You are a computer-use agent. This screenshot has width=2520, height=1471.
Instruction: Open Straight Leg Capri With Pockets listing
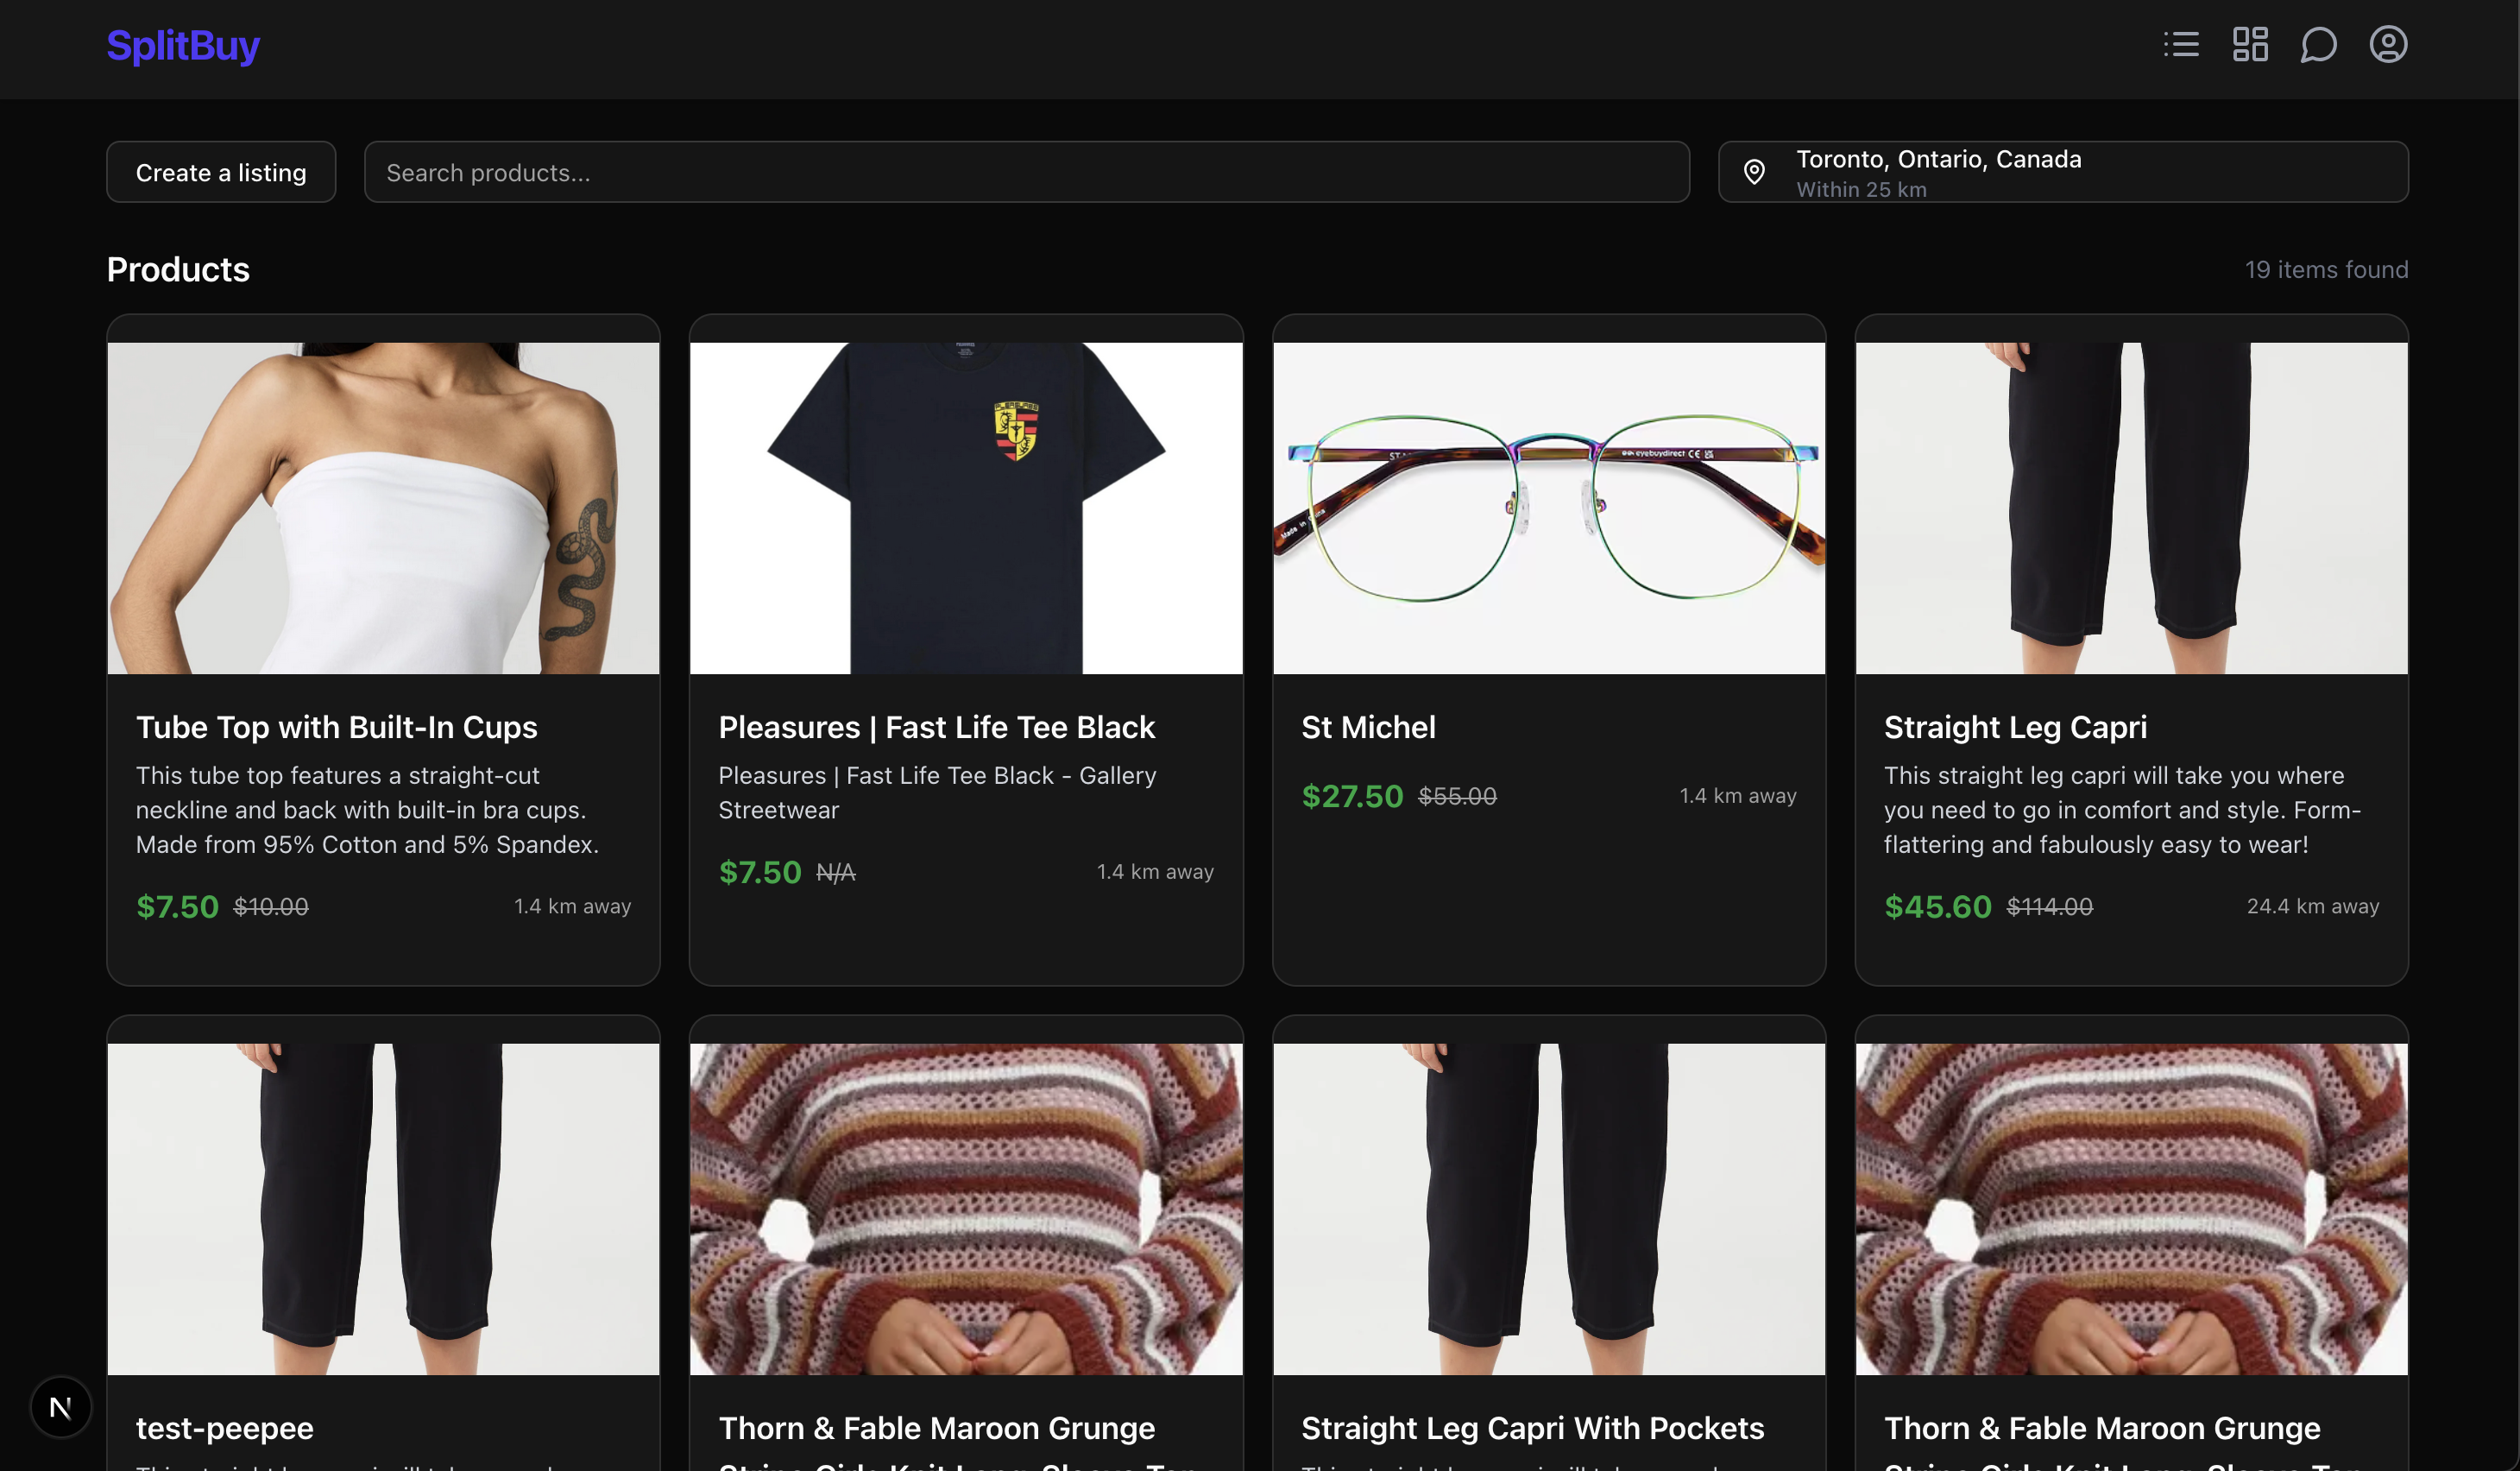pyautogui.click(x=1532, y=1428)
